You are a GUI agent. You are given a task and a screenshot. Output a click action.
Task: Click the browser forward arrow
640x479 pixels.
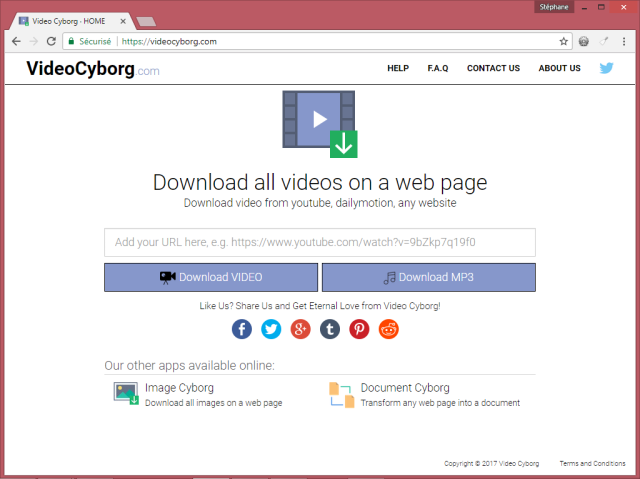point(34,41)
